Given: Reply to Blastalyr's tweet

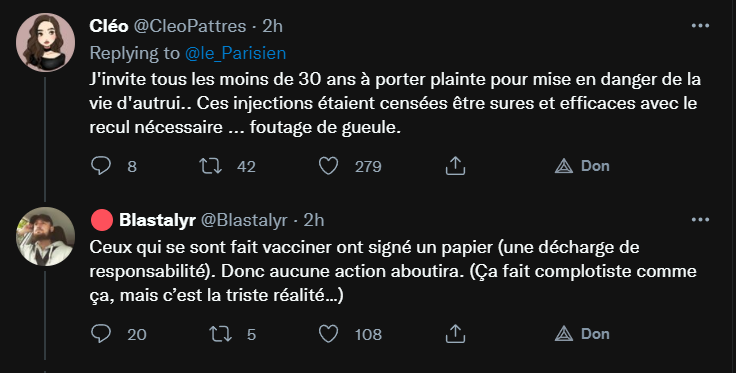Looking at the screenshot, I should coord(100,334).
